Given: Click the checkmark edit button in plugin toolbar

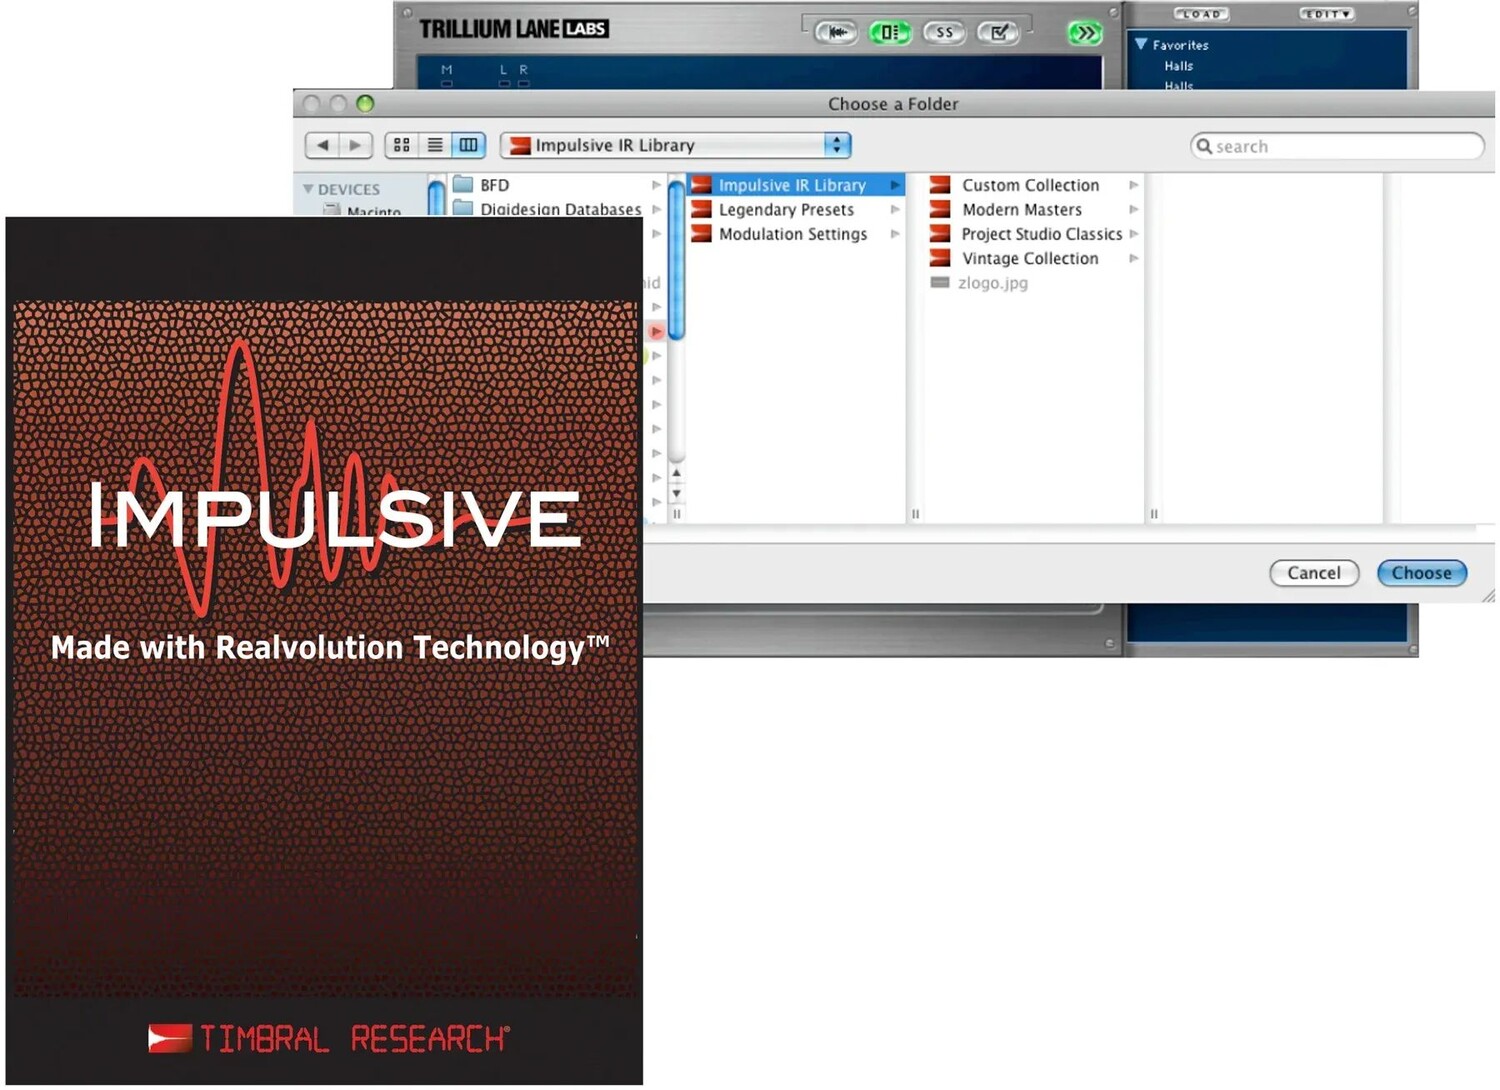Looking at the screenshot, I should tap(998, 32).
